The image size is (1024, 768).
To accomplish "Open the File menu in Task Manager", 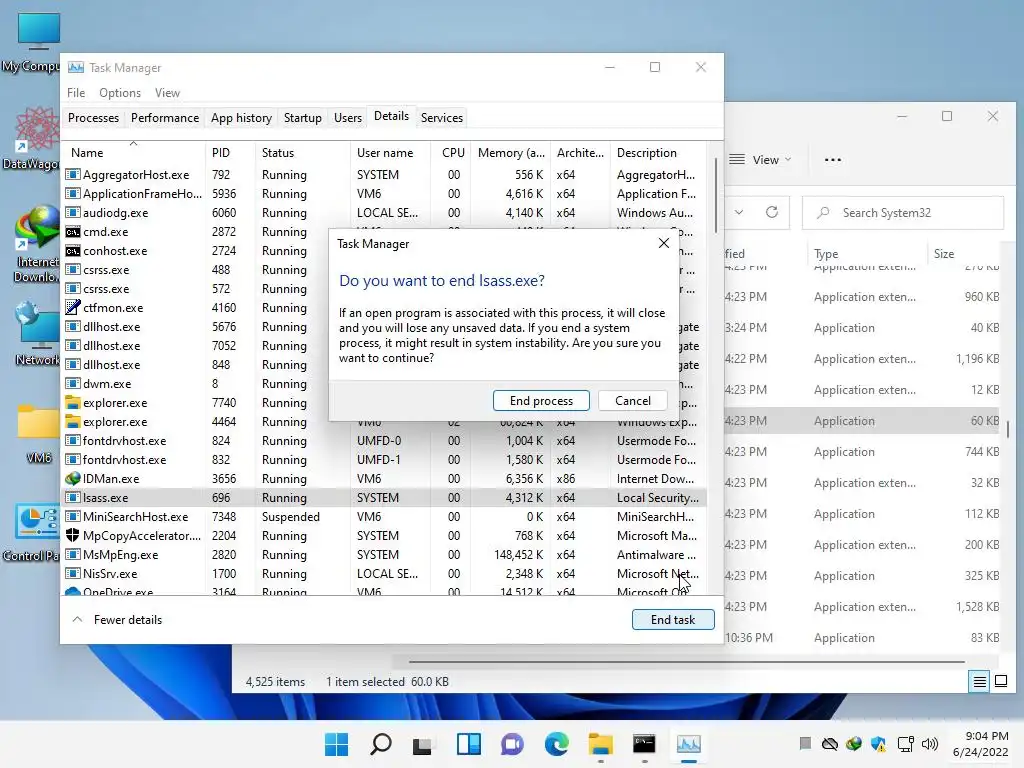I will tap(76, 93).
